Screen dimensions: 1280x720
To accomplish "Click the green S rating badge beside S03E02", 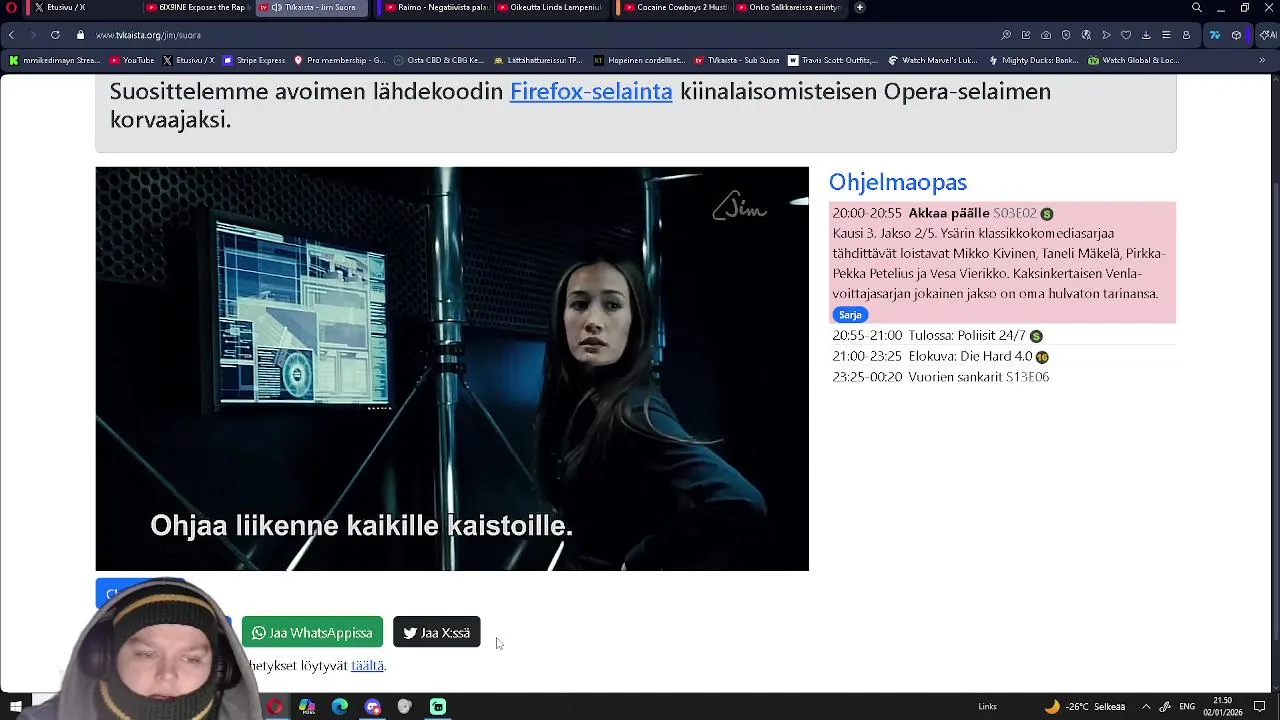I will [1047, 214].
